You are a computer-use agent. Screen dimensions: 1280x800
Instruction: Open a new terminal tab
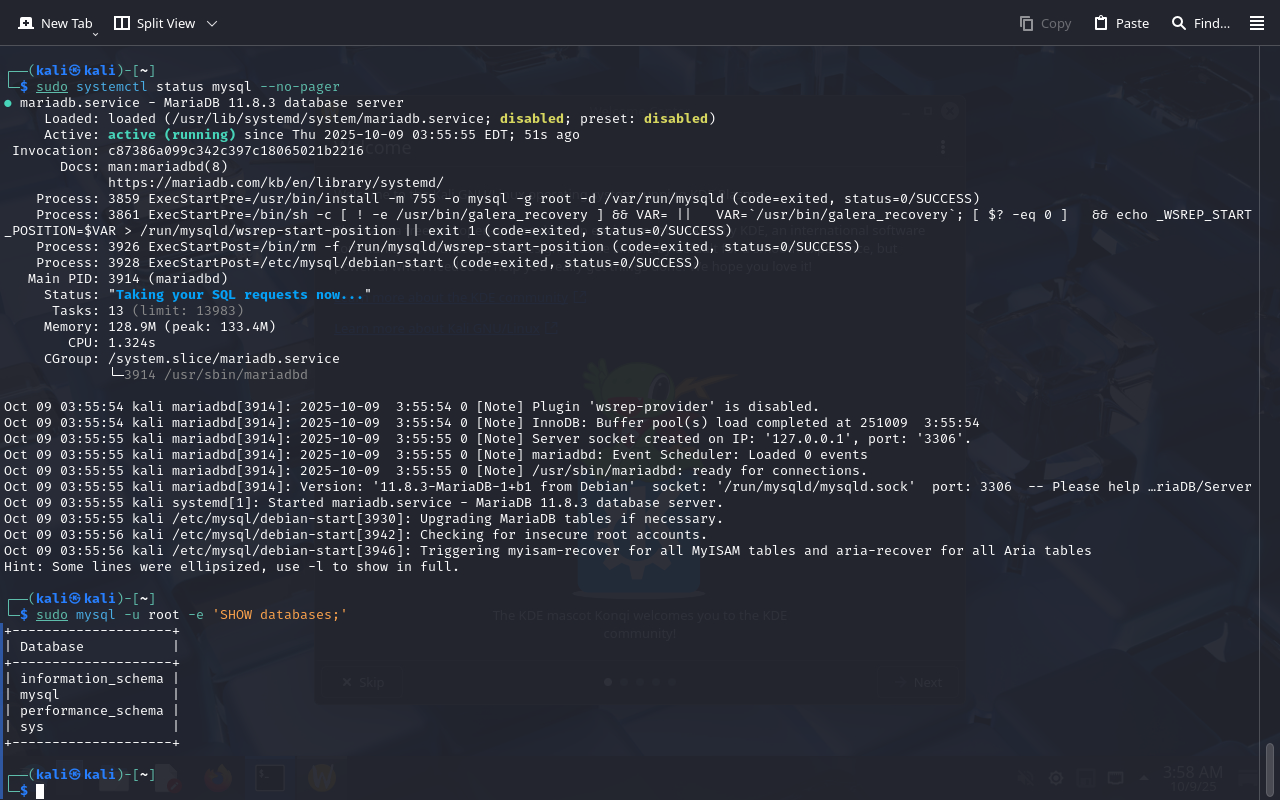(x=55, y=23)
